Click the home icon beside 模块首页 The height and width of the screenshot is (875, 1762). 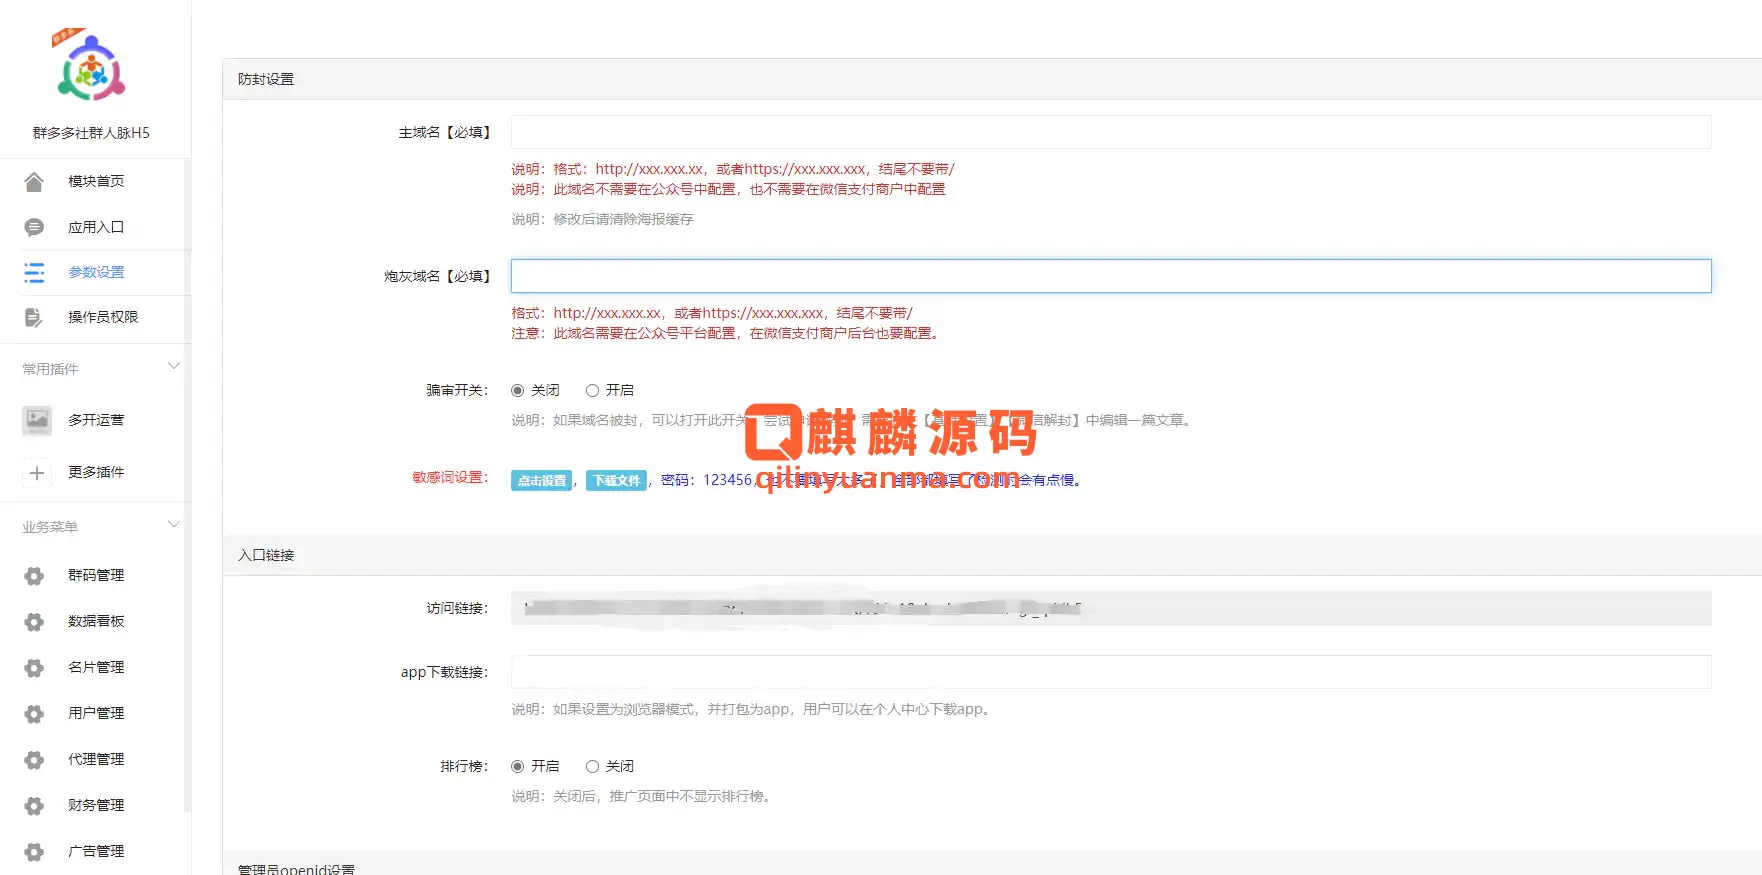34,181
